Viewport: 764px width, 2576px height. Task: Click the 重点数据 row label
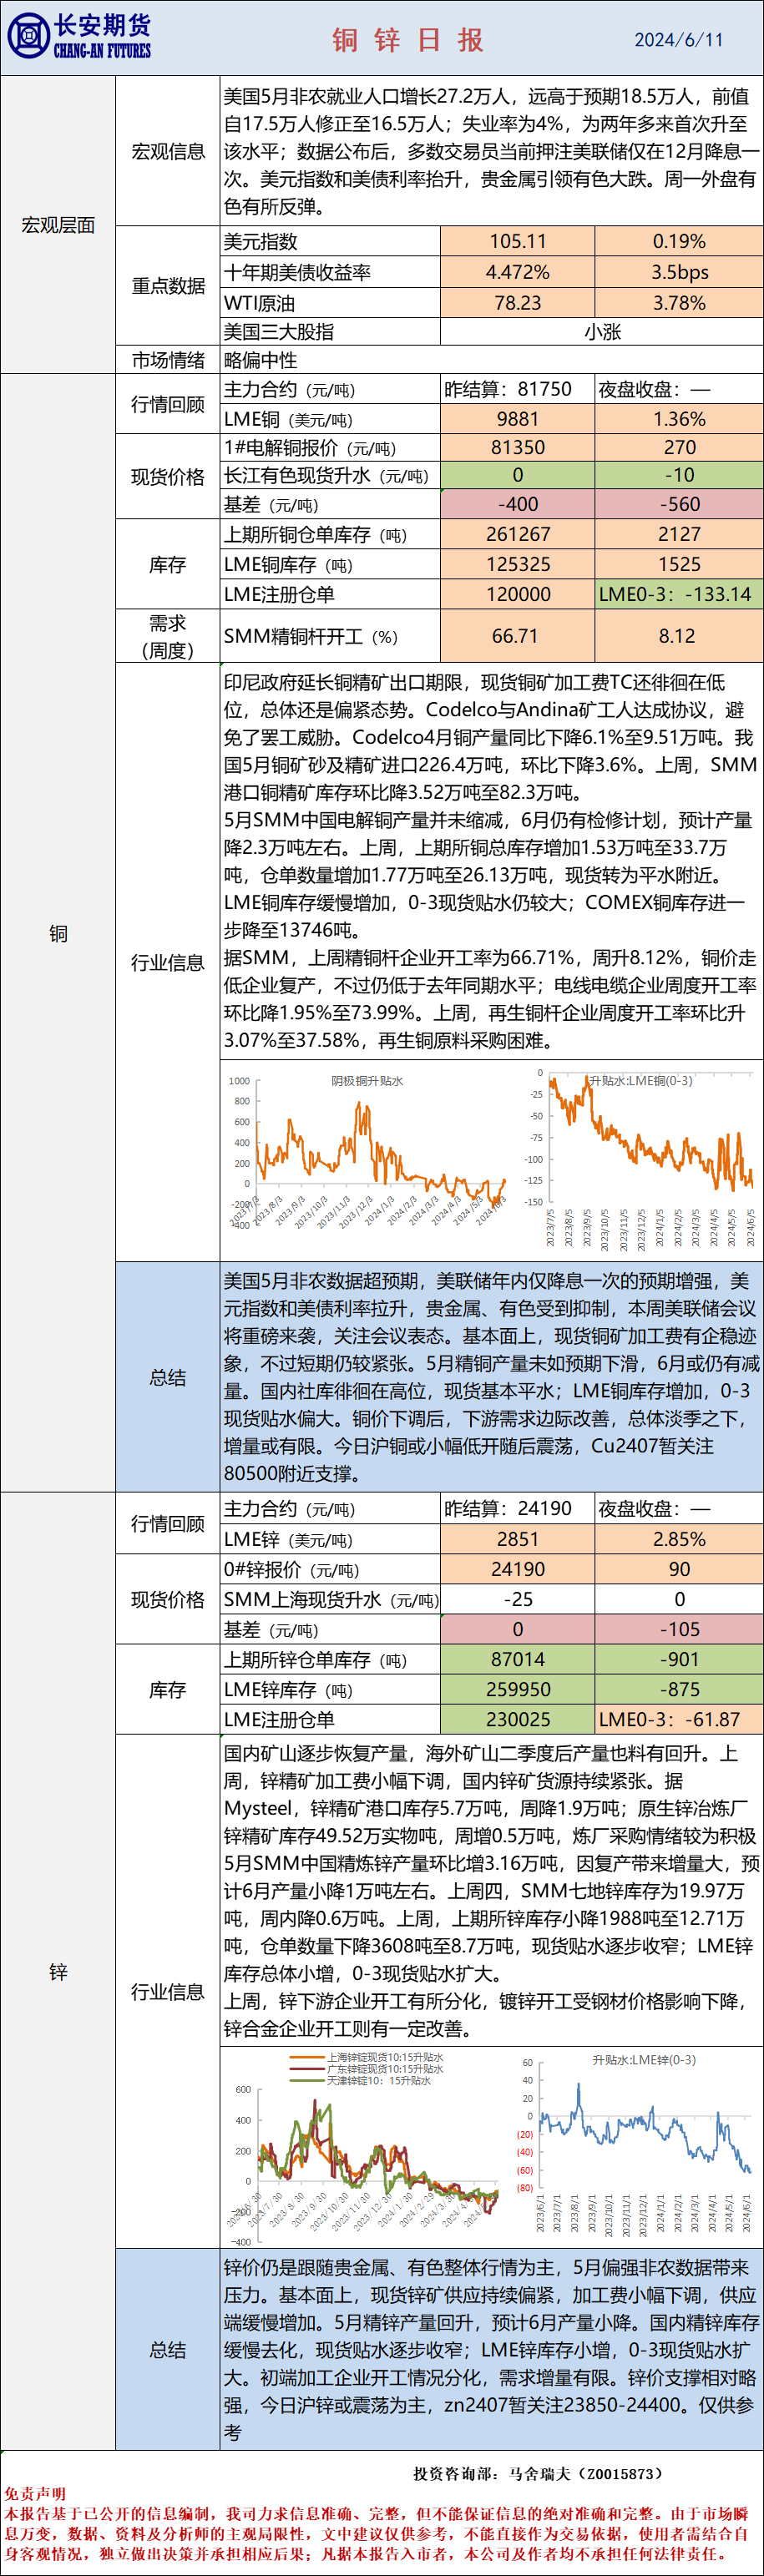click(168, 286)
